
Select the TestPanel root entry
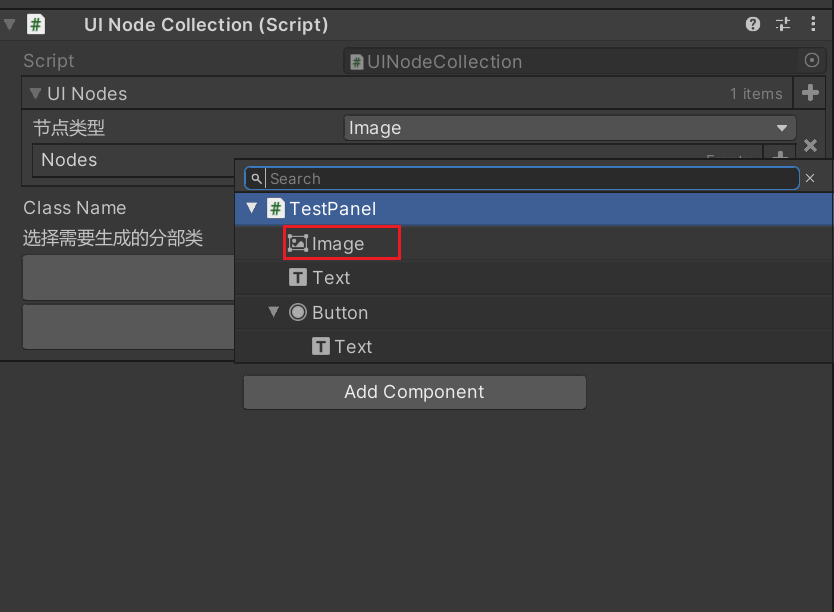pos(332,209)
